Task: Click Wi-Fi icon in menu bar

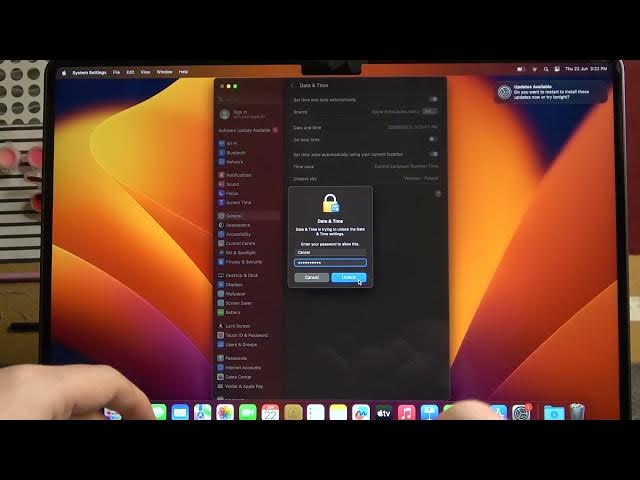Action: pos(534,69)
